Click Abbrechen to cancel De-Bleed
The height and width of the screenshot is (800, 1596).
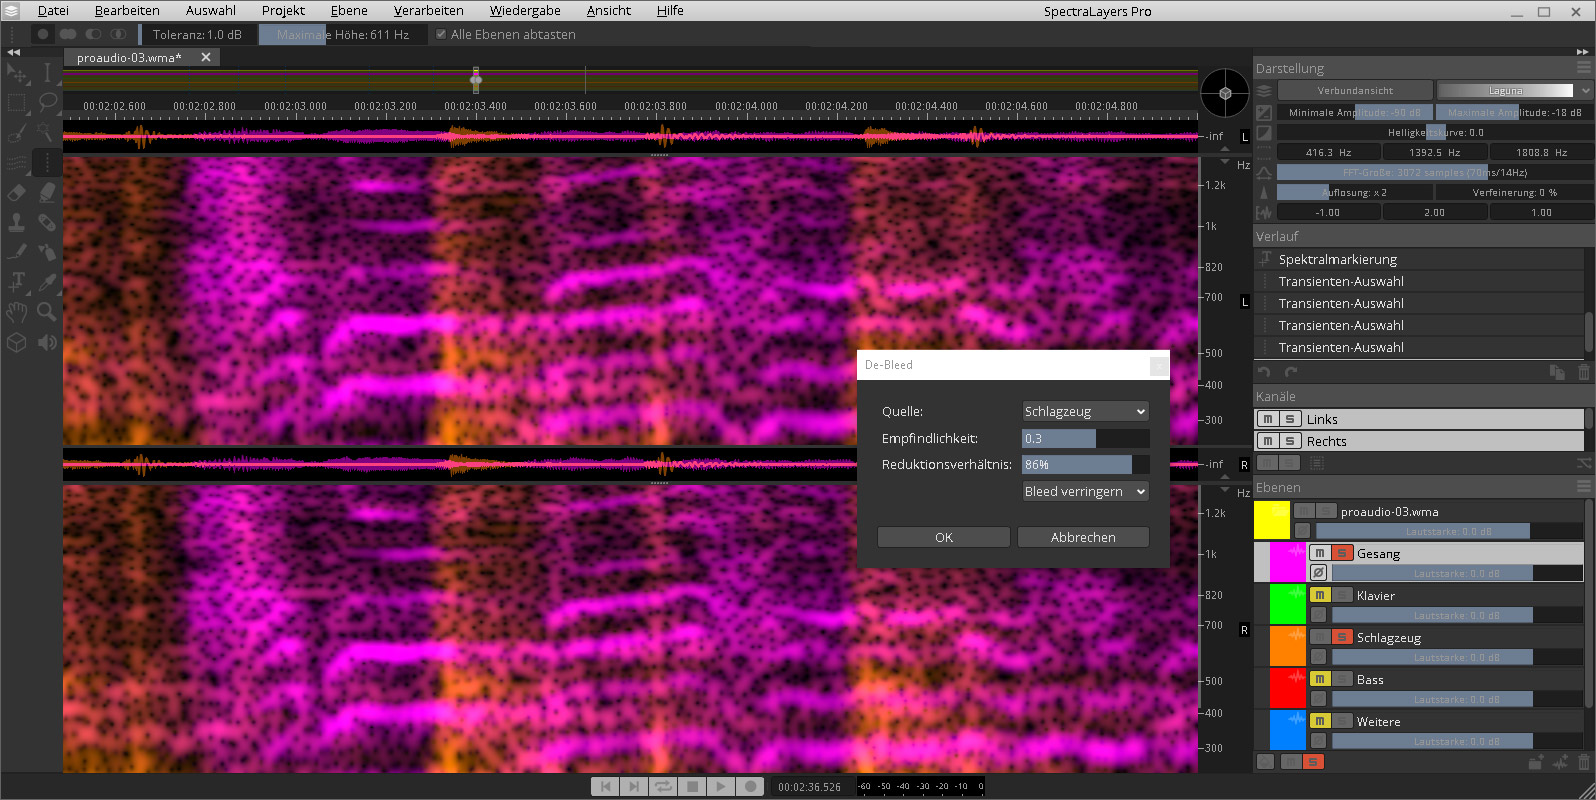pyautogui.click(x=1083, y=537)
